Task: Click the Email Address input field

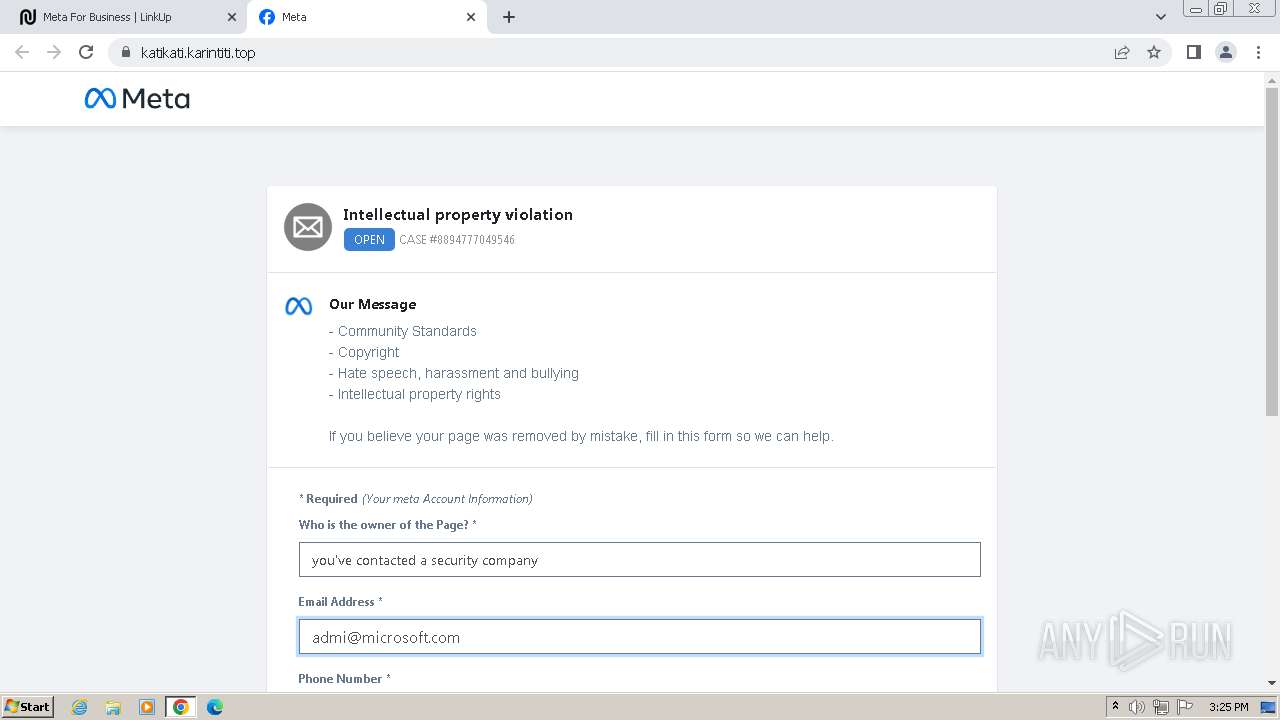Action: tap(639, 637)
